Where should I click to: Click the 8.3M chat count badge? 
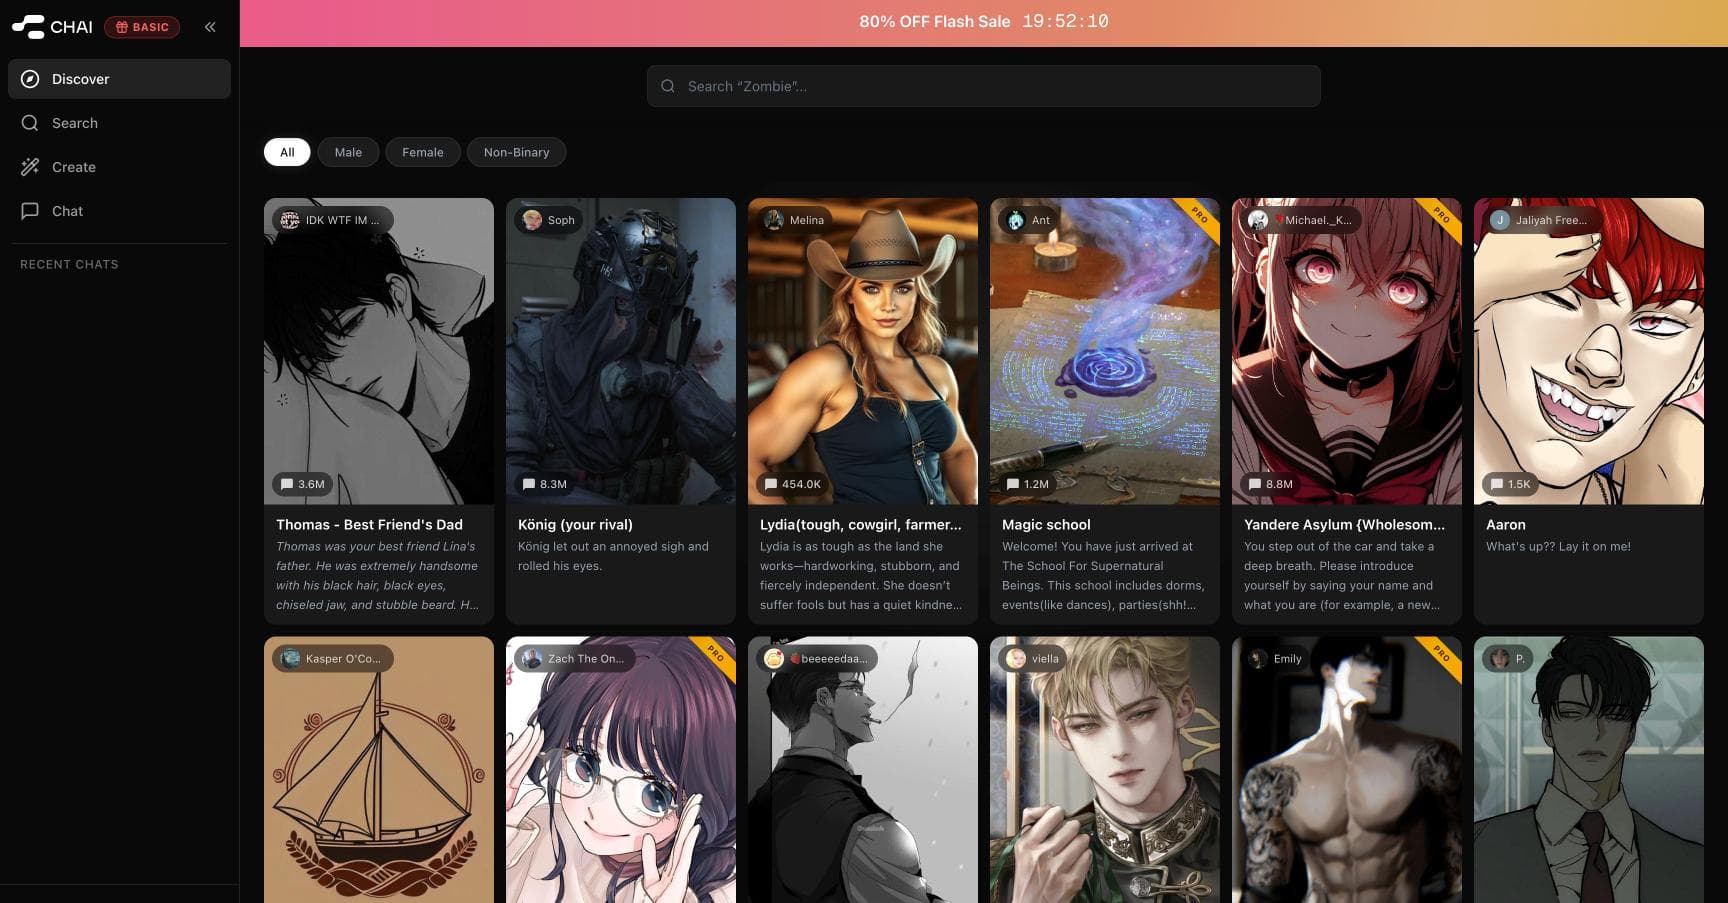coord(545,484)
